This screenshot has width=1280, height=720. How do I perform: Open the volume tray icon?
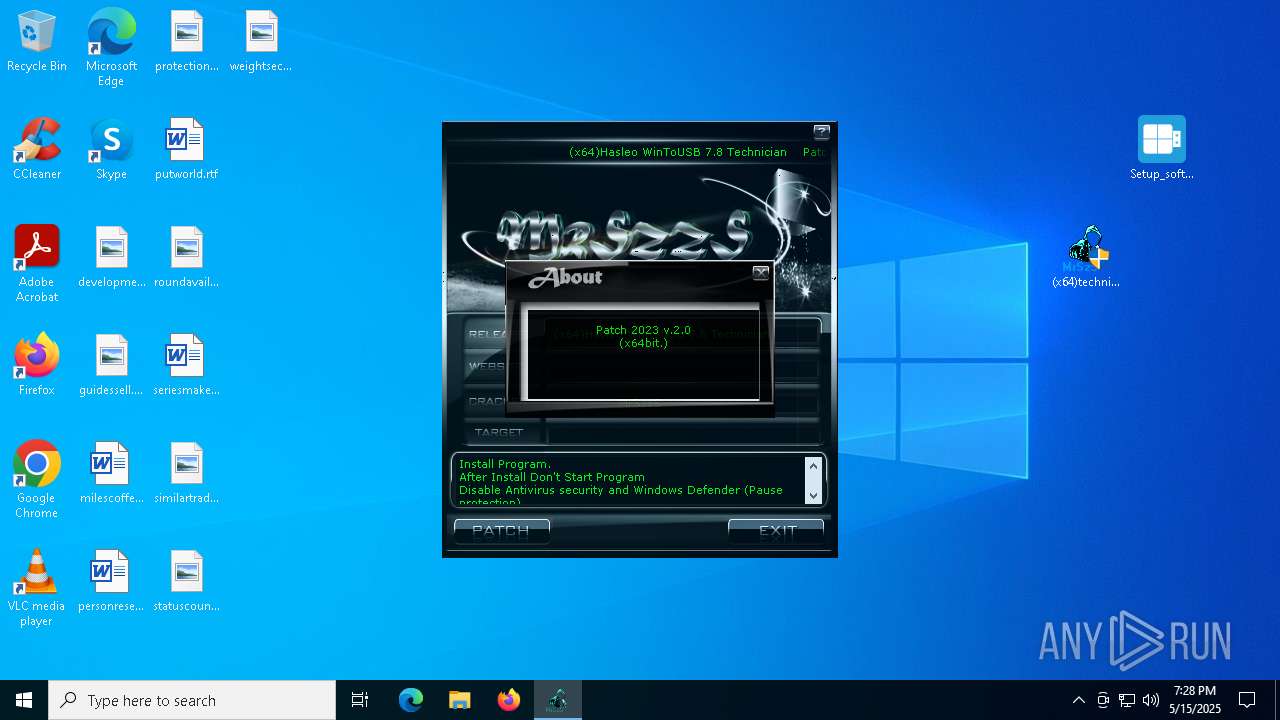[1151, 700]
